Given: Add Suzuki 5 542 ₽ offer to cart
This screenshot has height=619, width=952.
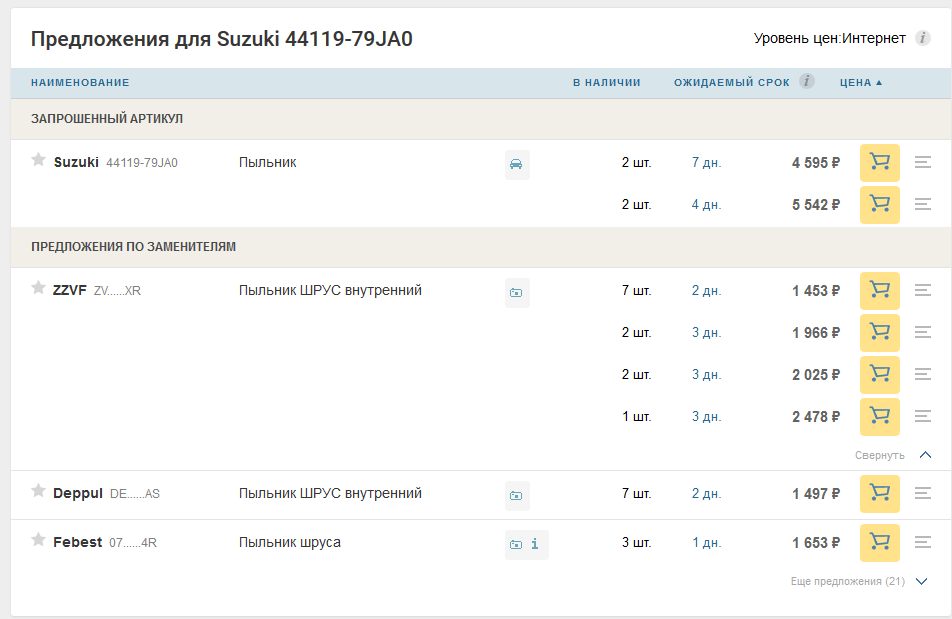Looking at the screenshot, I should (x=879, y=205).
